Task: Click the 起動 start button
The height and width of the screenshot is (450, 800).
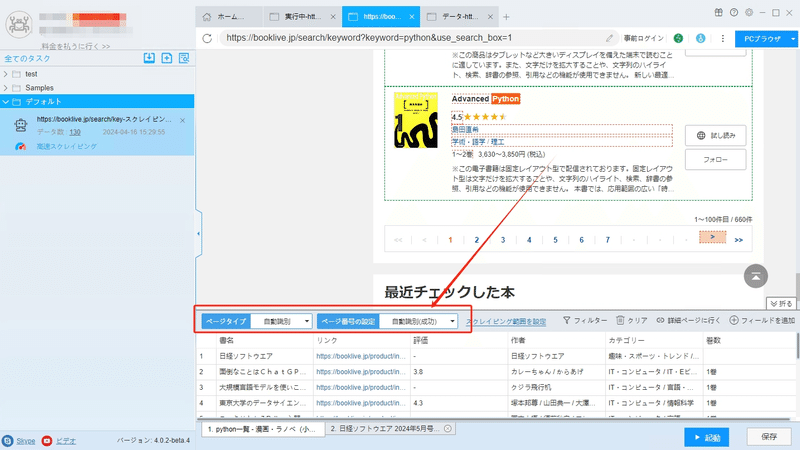Action: coord(707,437)
